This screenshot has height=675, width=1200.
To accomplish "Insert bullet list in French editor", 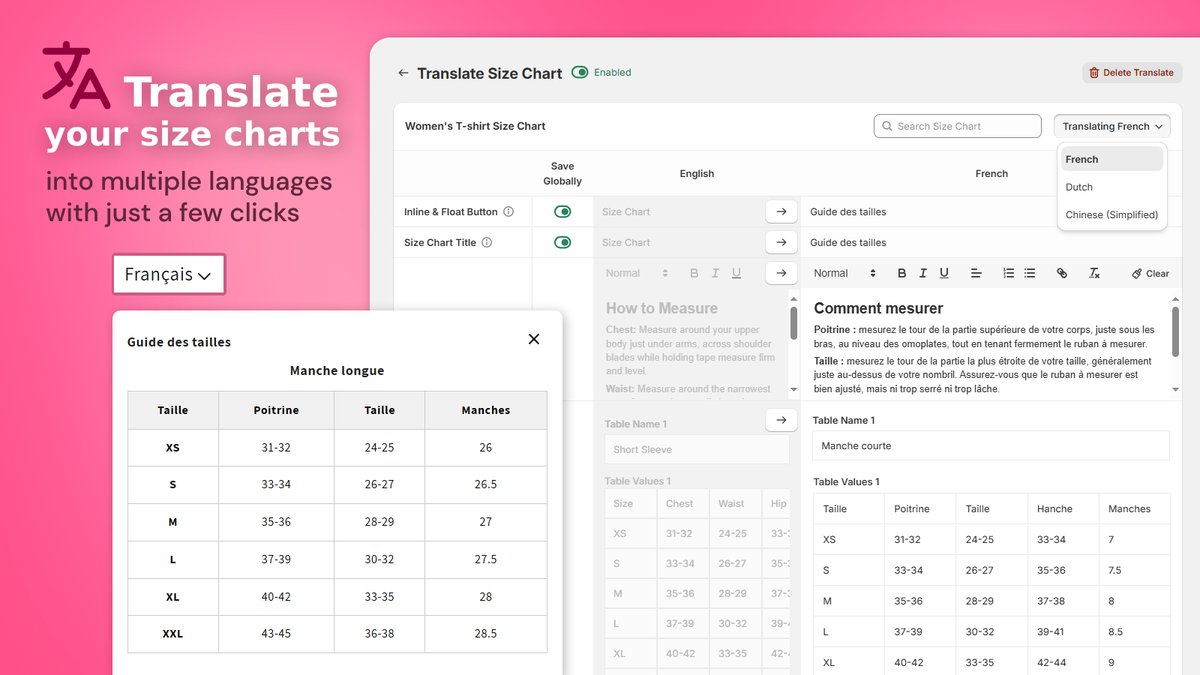I will [1030, 273].
